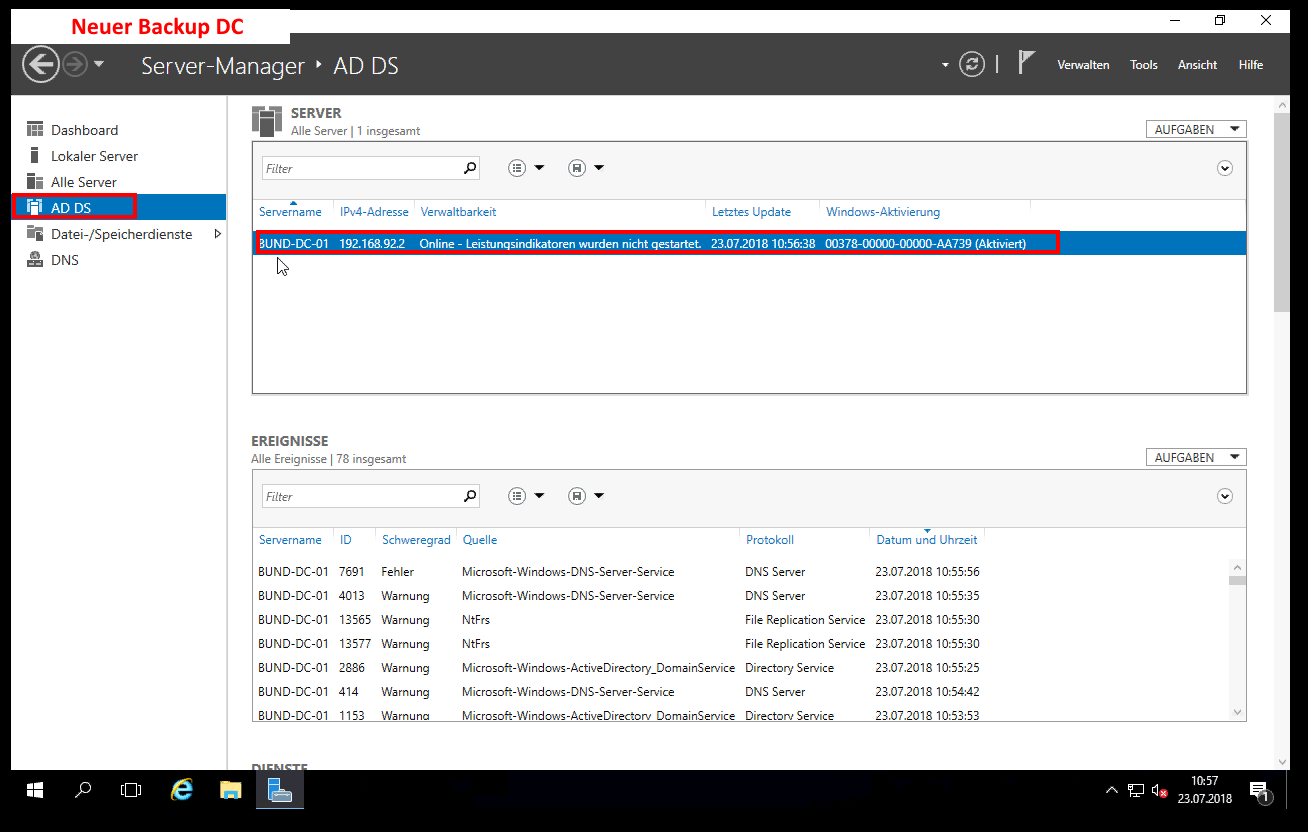1308x832 pixels.
Task: Refresh Server Manager with circular arrows icon
Action: point(972,65)
